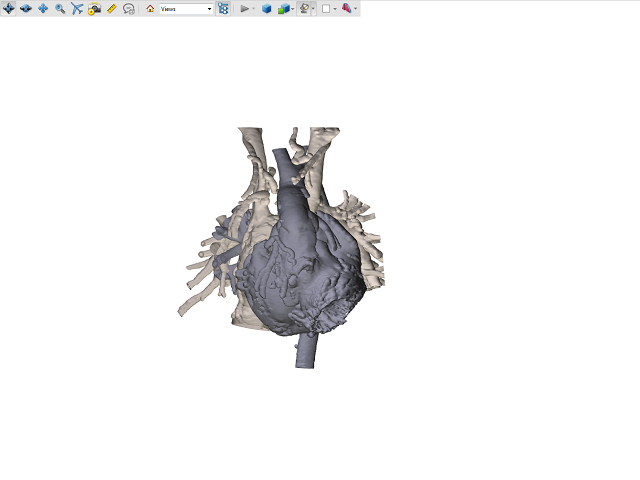Click the extra lighting lamp icon
This screenshot has width=640, height=480.
click(x=304, y=9)
